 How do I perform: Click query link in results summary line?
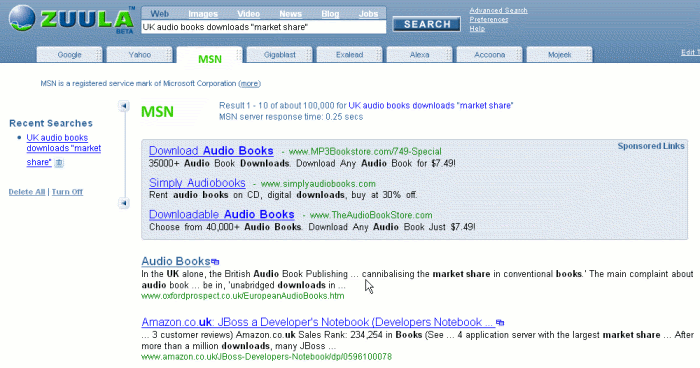[431, 106]
